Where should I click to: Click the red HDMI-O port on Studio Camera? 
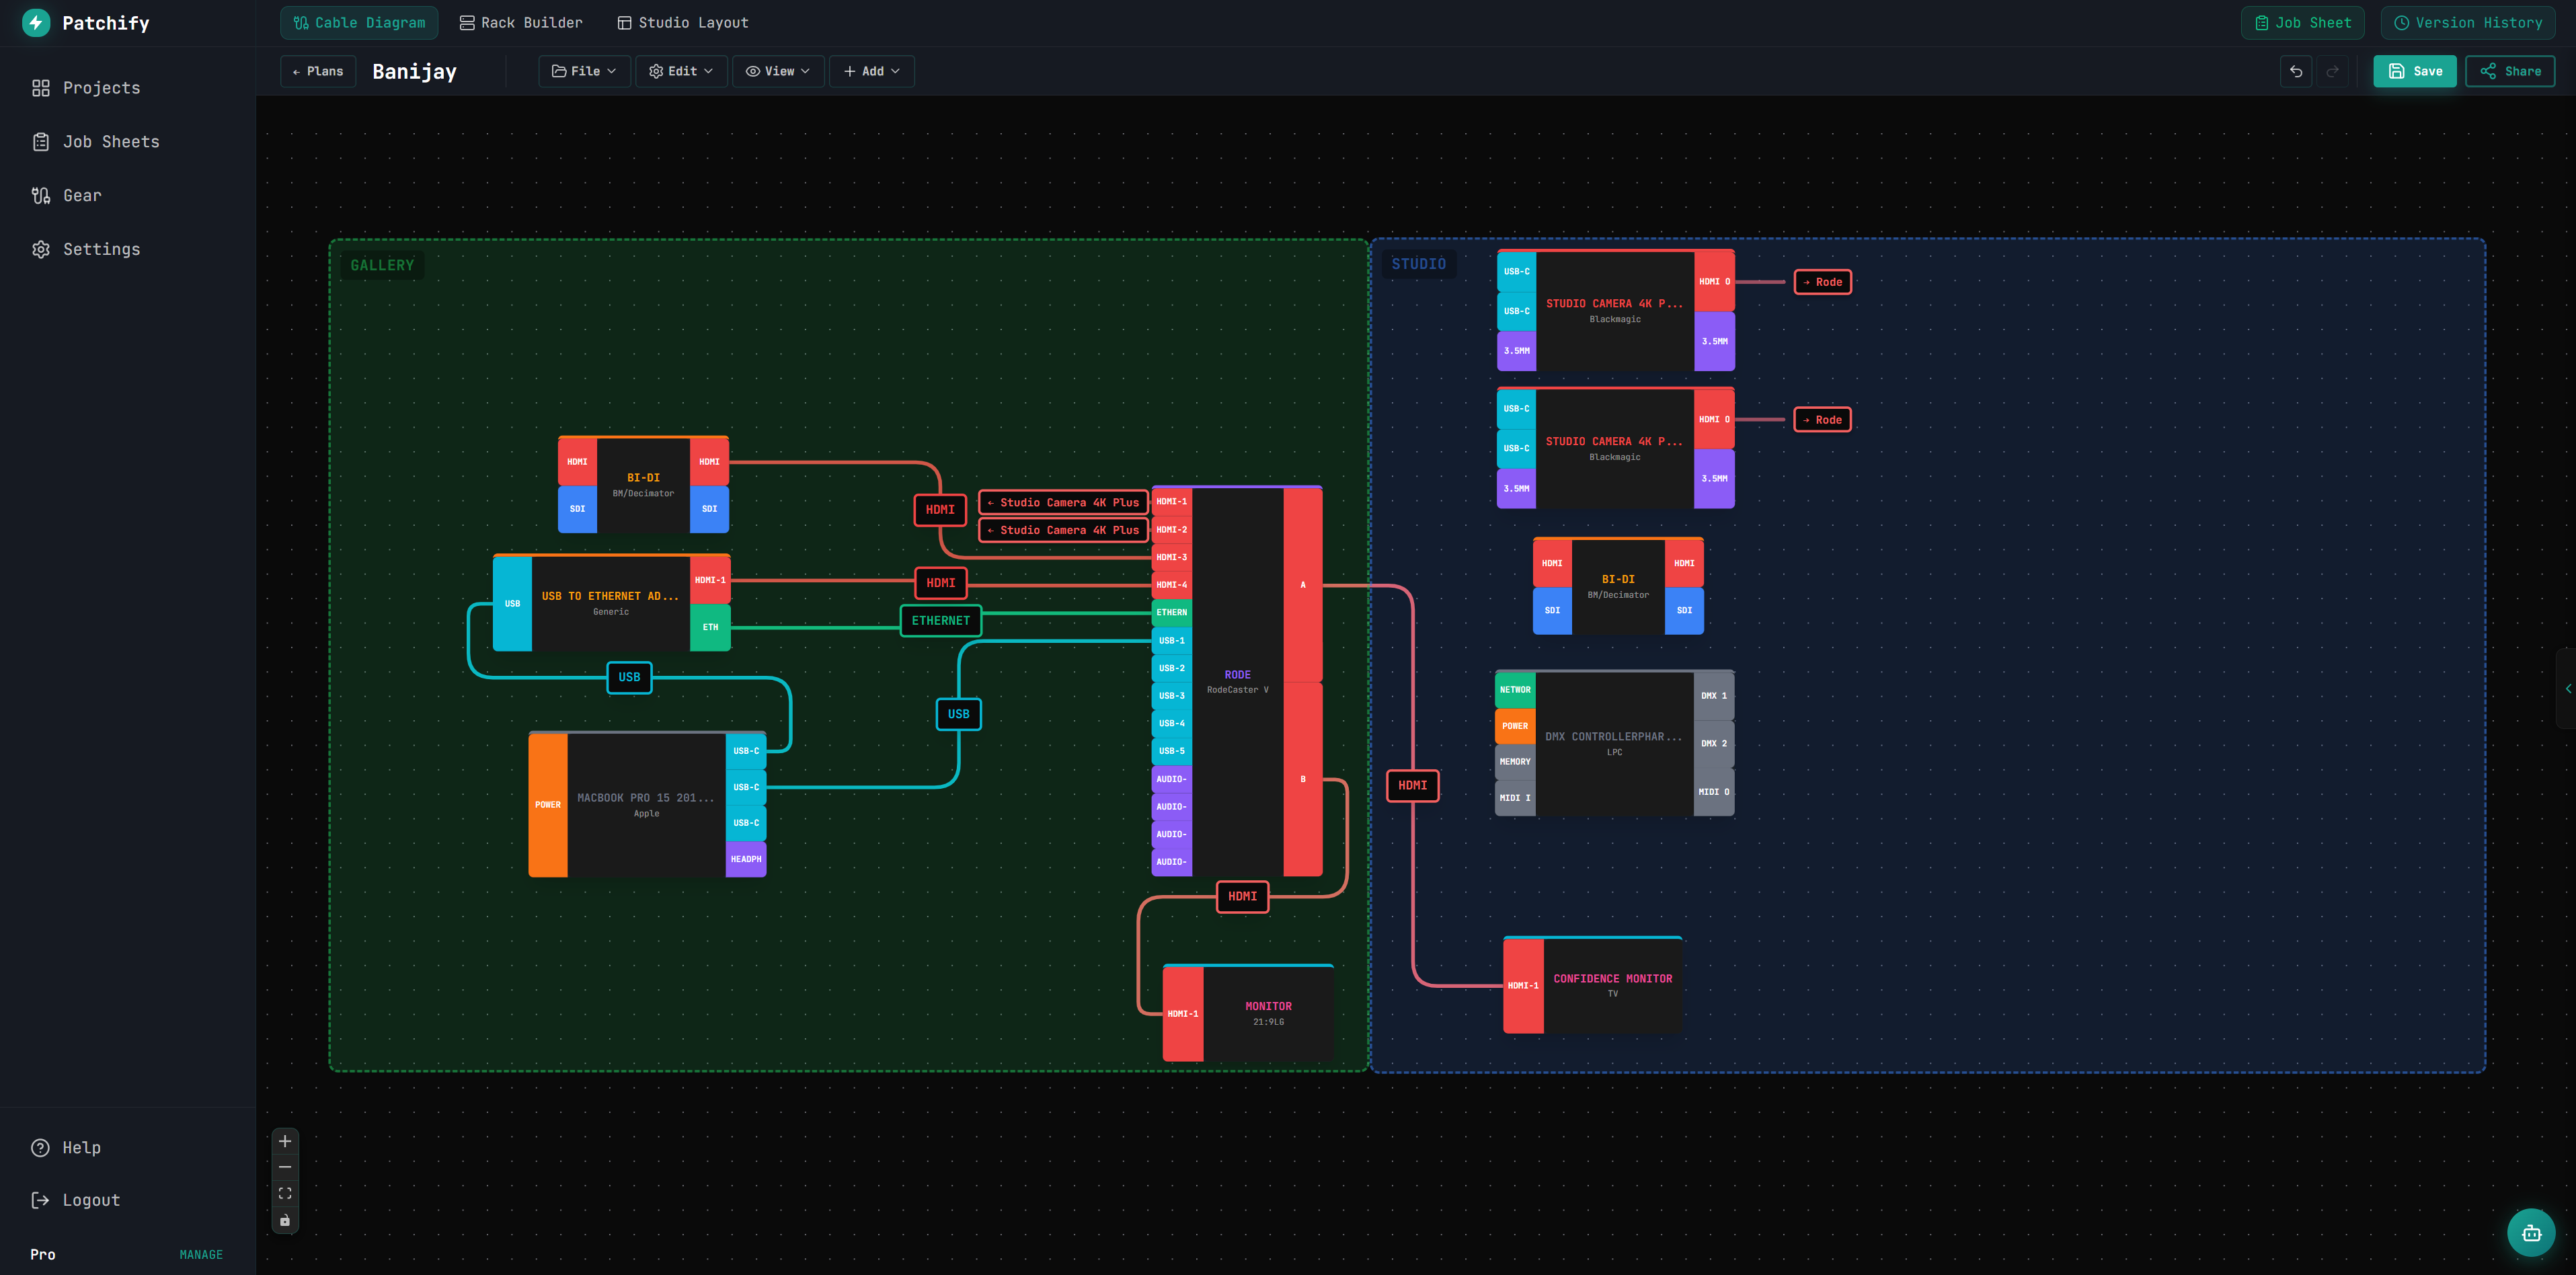[x=1714, y=281]
